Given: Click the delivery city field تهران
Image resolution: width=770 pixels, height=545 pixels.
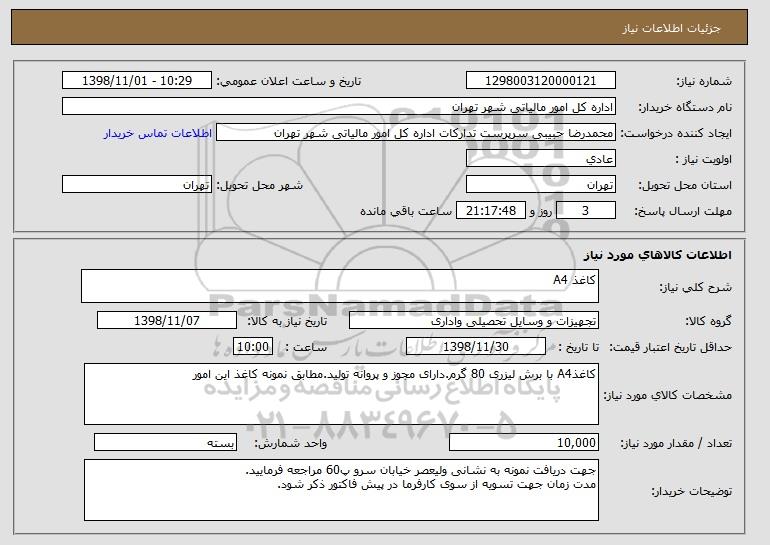Looking at the screenshot, I should pyautogui.click(x=137, y=185).
